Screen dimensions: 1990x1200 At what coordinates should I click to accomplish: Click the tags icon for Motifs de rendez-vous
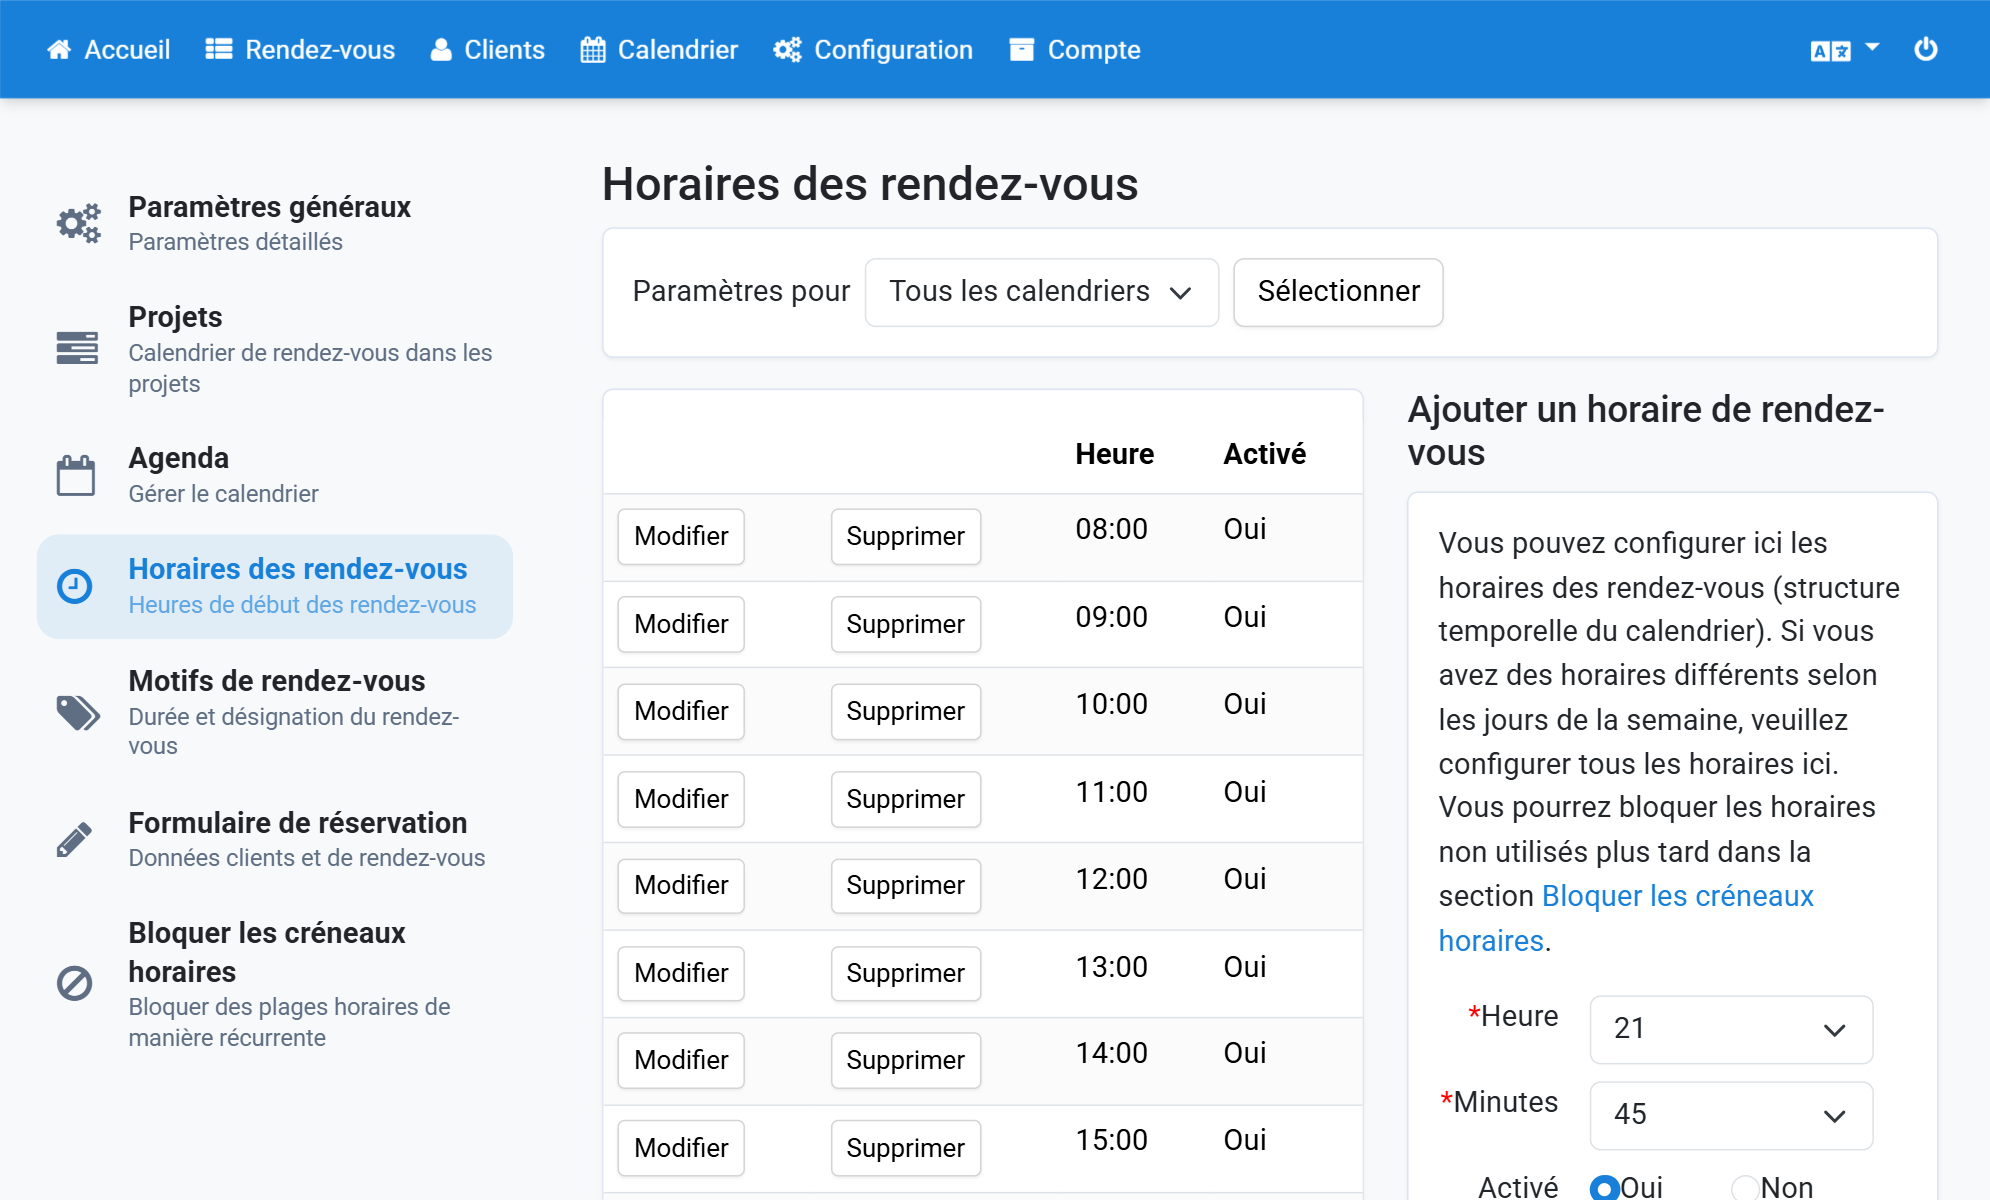point(78,713)
